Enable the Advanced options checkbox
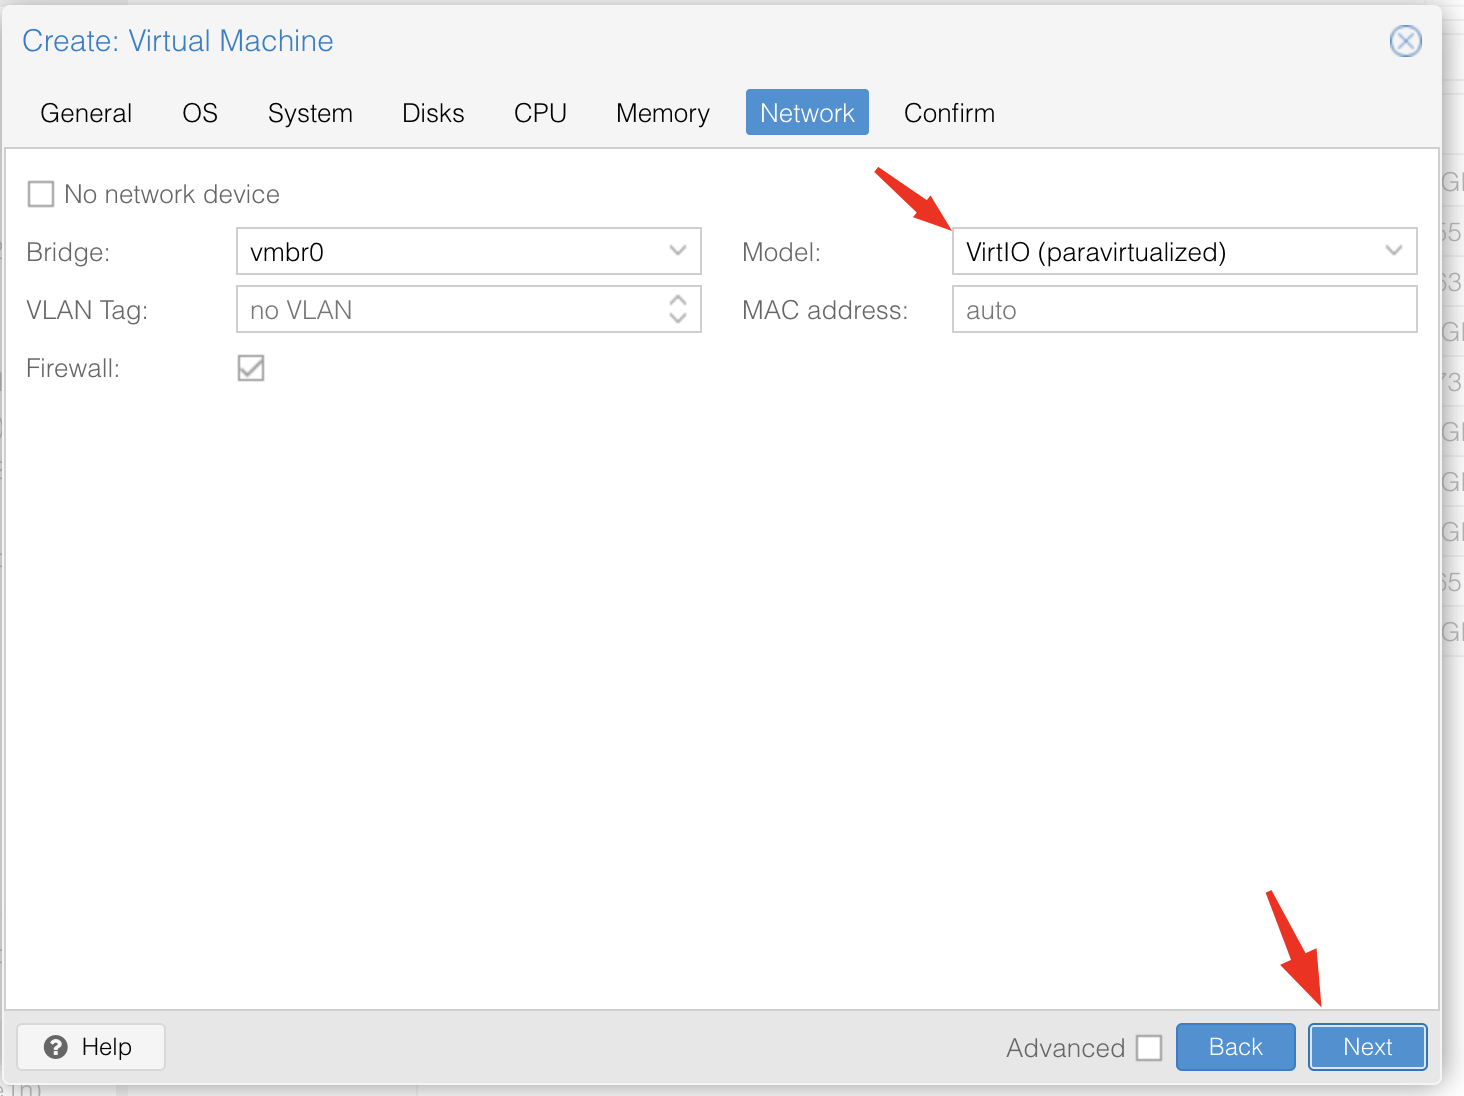Viewport: 1464px width, 1096px height. (x=1149, y=1048)
